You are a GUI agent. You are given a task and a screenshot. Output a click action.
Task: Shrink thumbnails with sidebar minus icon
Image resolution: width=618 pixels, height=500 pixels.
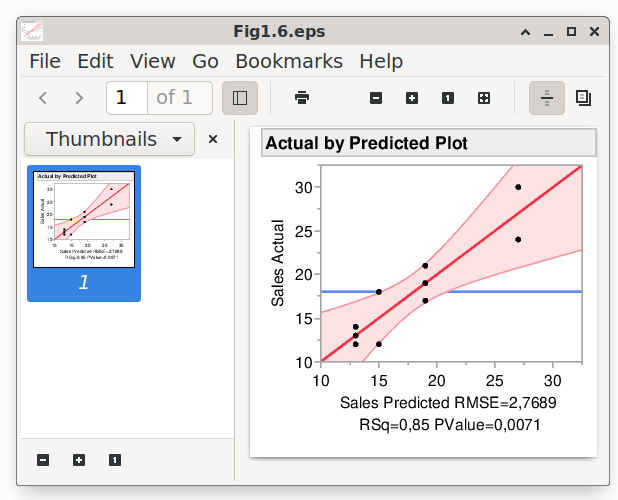(x=43, y=460)
